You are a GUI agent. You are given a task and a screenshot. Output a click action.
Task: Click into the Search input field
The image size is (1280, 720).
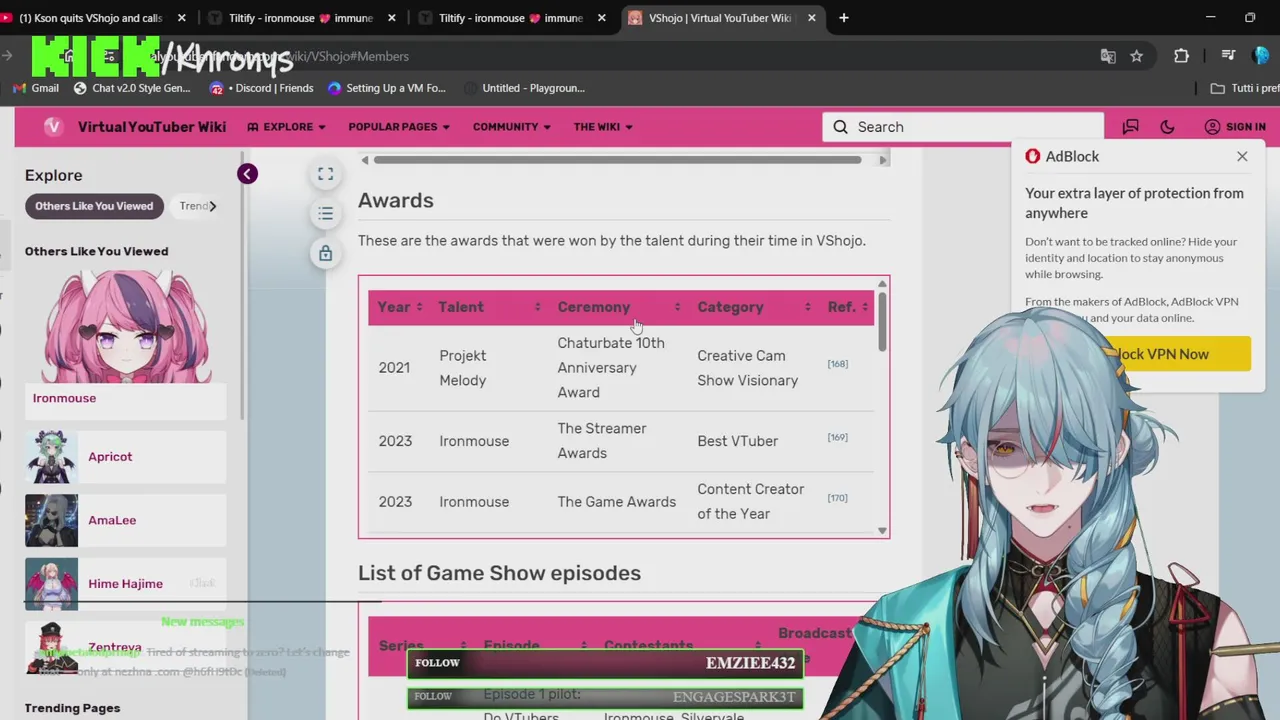(963, 127)
